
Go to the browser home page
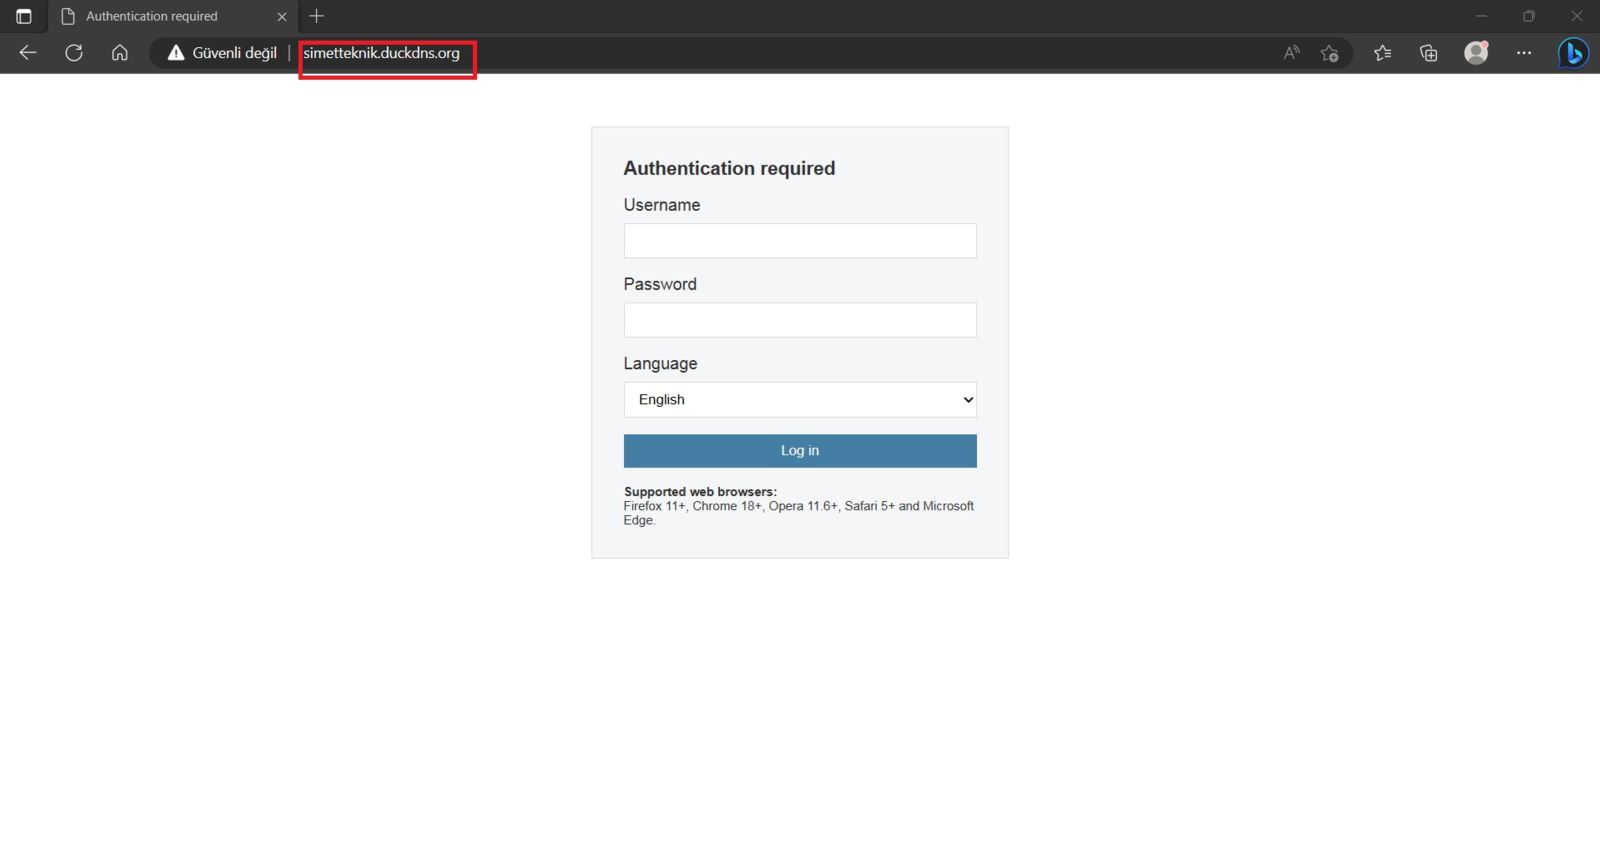[x=120, y=53]
